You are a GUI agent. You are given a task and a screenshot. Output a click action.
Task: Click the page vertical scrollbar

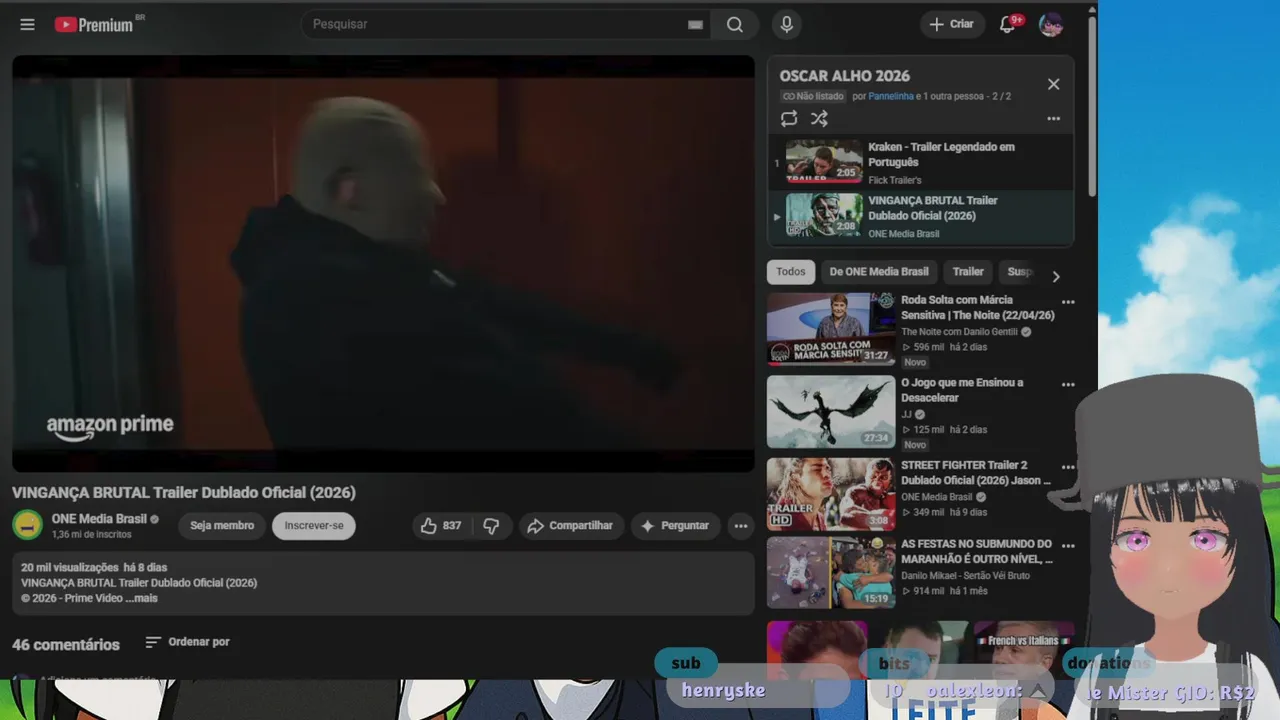click(1092, 105)
